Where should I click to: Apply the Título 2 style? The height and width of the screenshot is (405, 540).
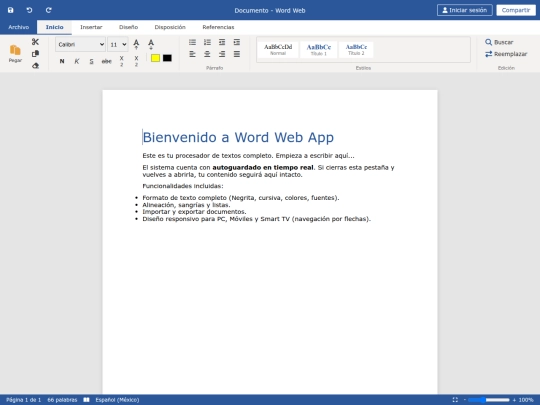pos(356,49)
